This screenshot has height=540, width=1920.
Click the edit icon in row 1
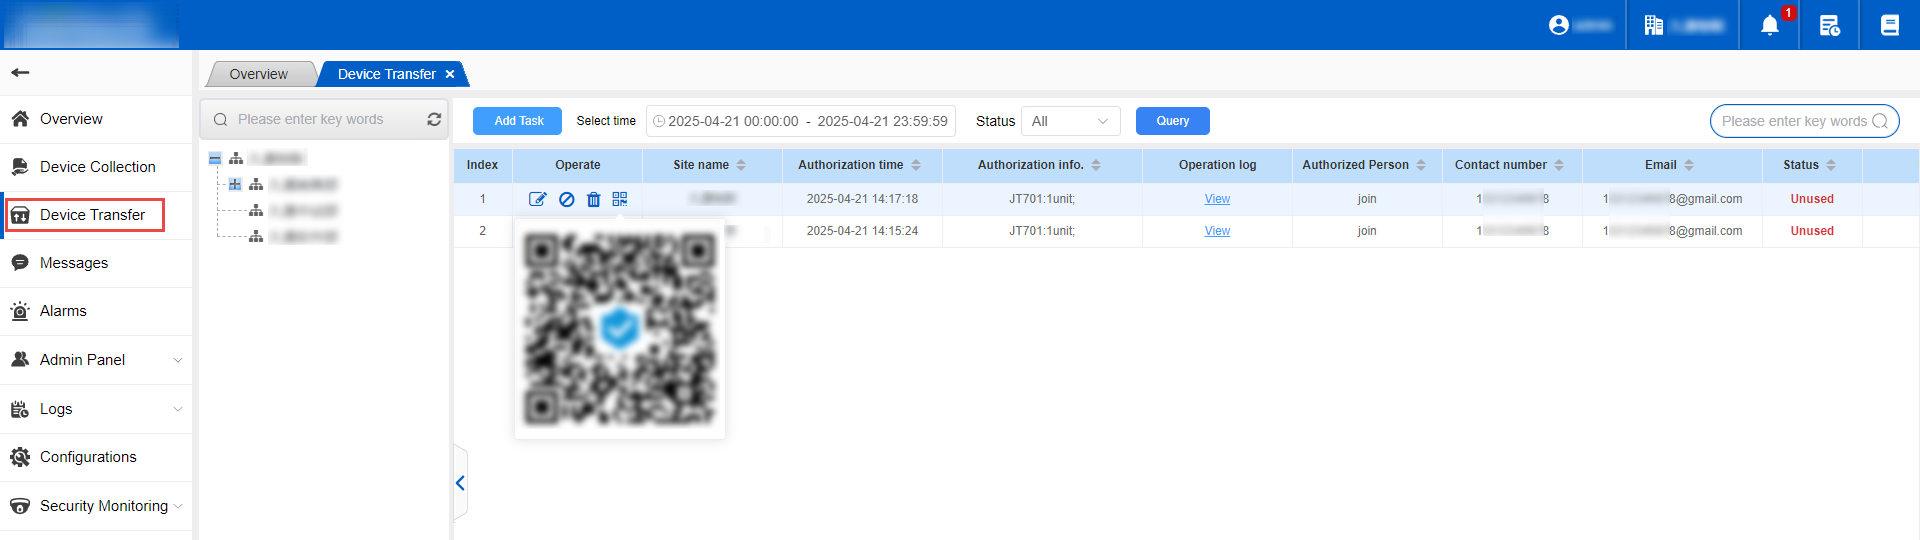pyautogui.click(x=537, y=199)
